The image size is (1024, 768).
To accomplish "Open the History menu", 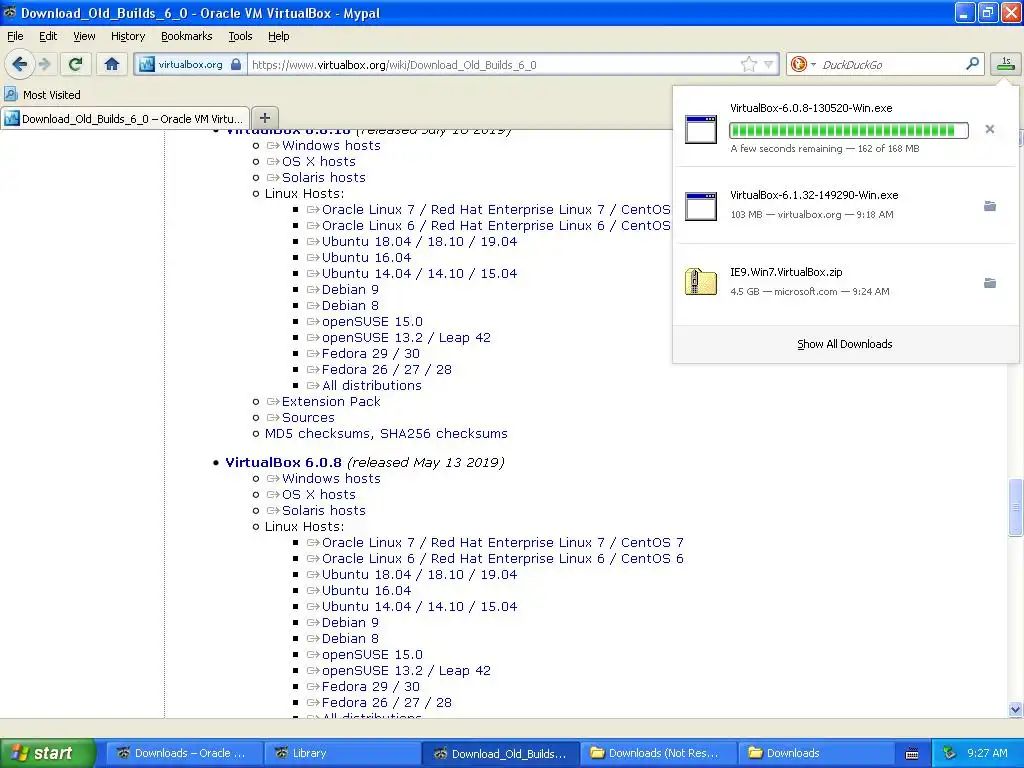I will (x=128, y=36).
